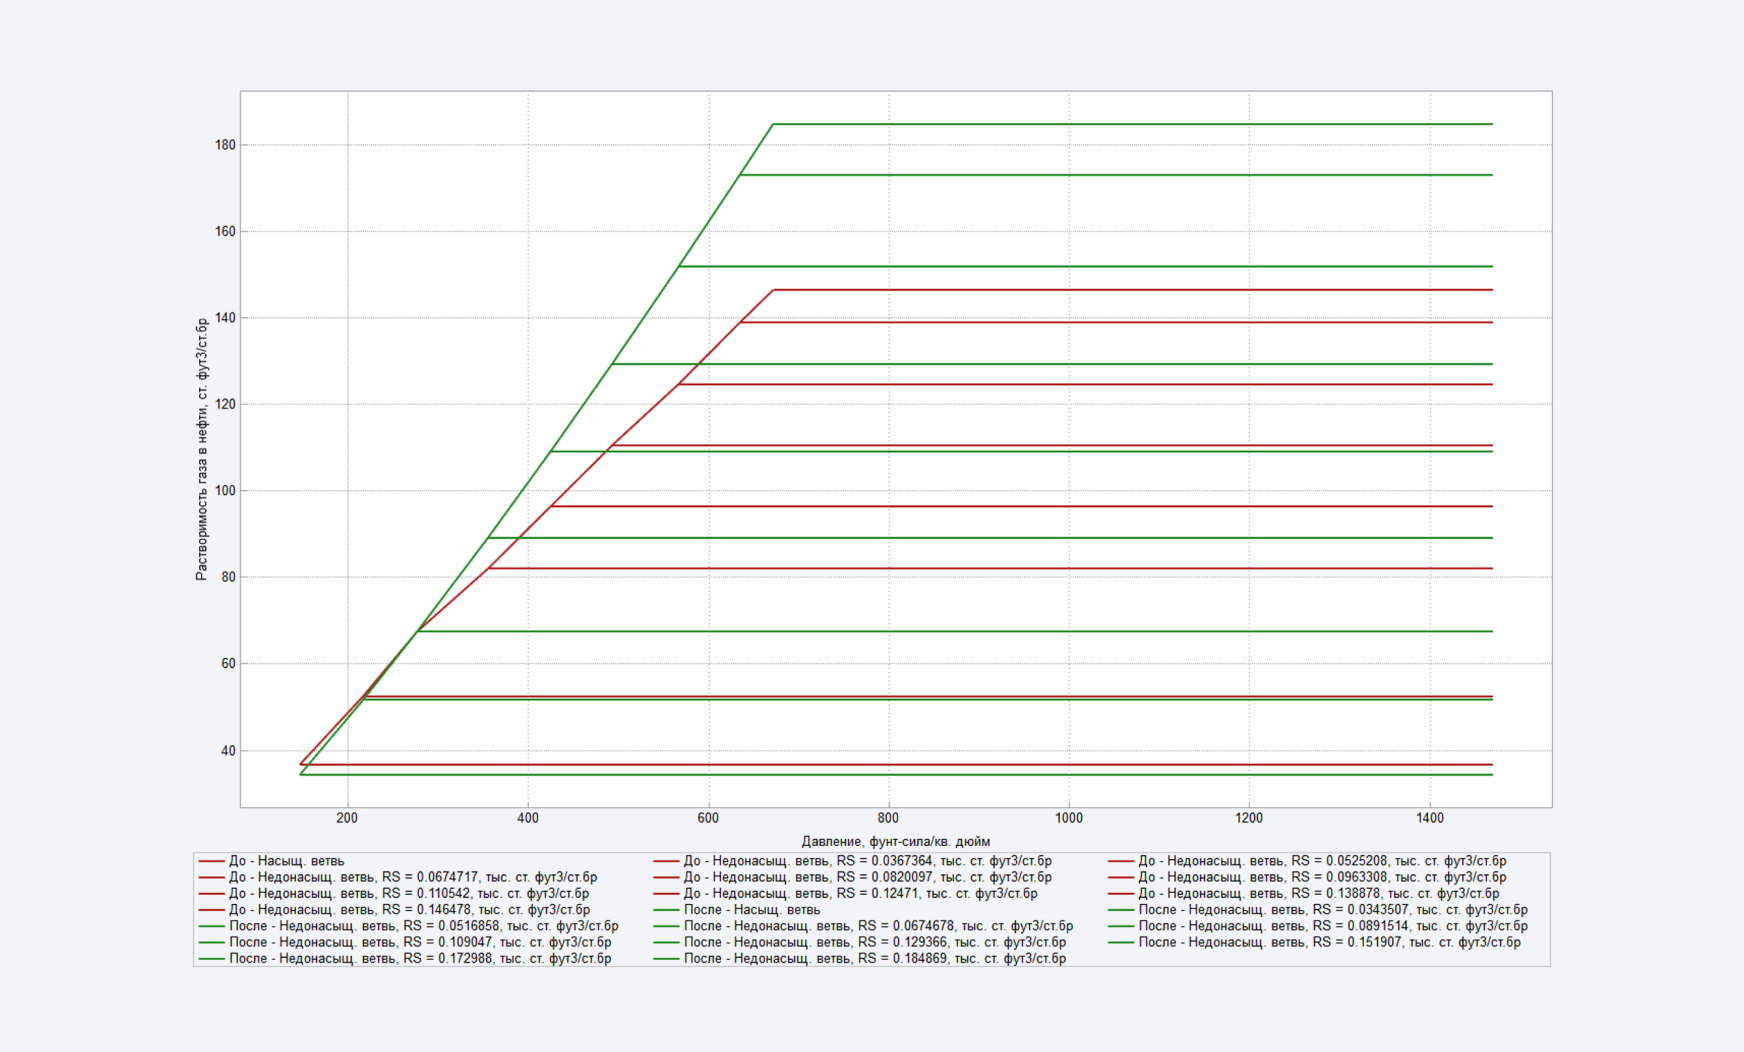The height and width of the screenshot is (1052, 1744).
Task: Click x-axis tick label 600
Action: click(x=708, y=818)
